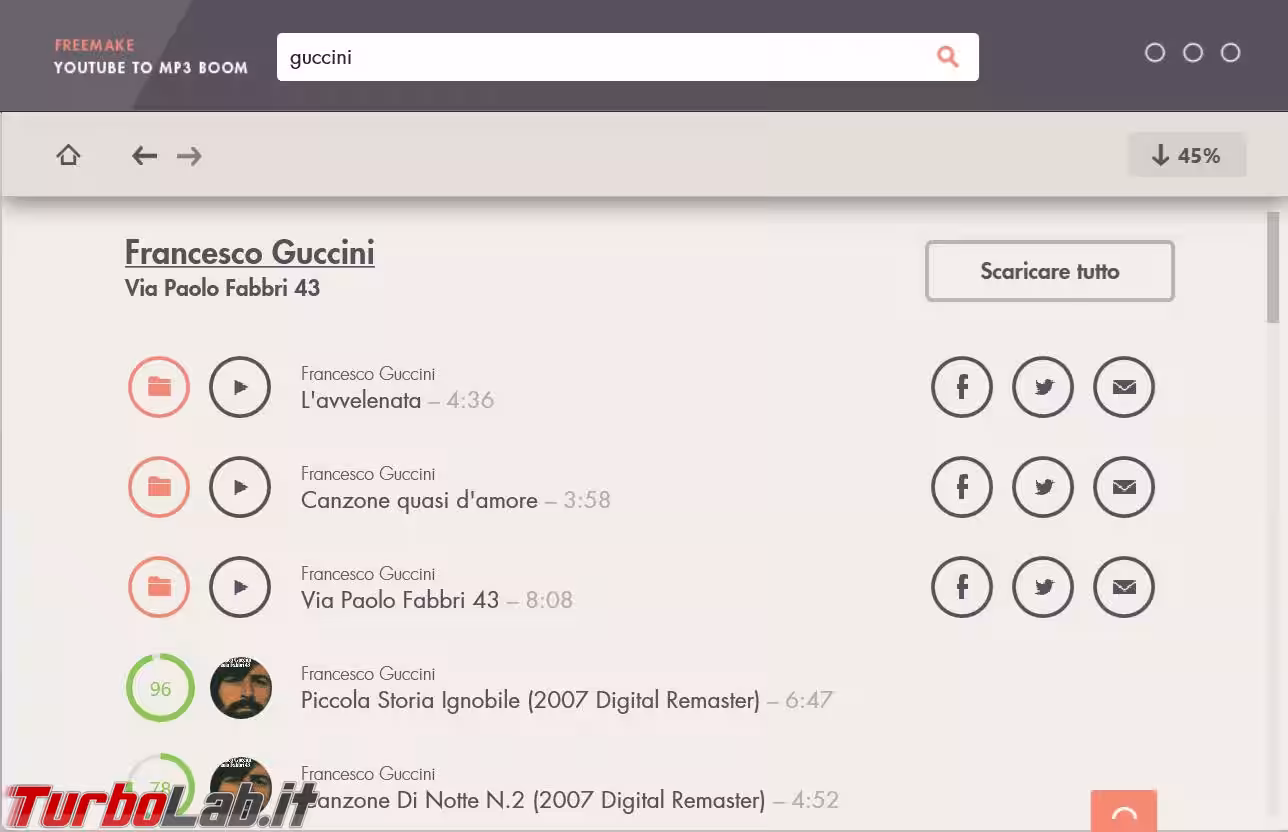
Task: Open downloads progress showing 45%
Action: coord(1187,155)
